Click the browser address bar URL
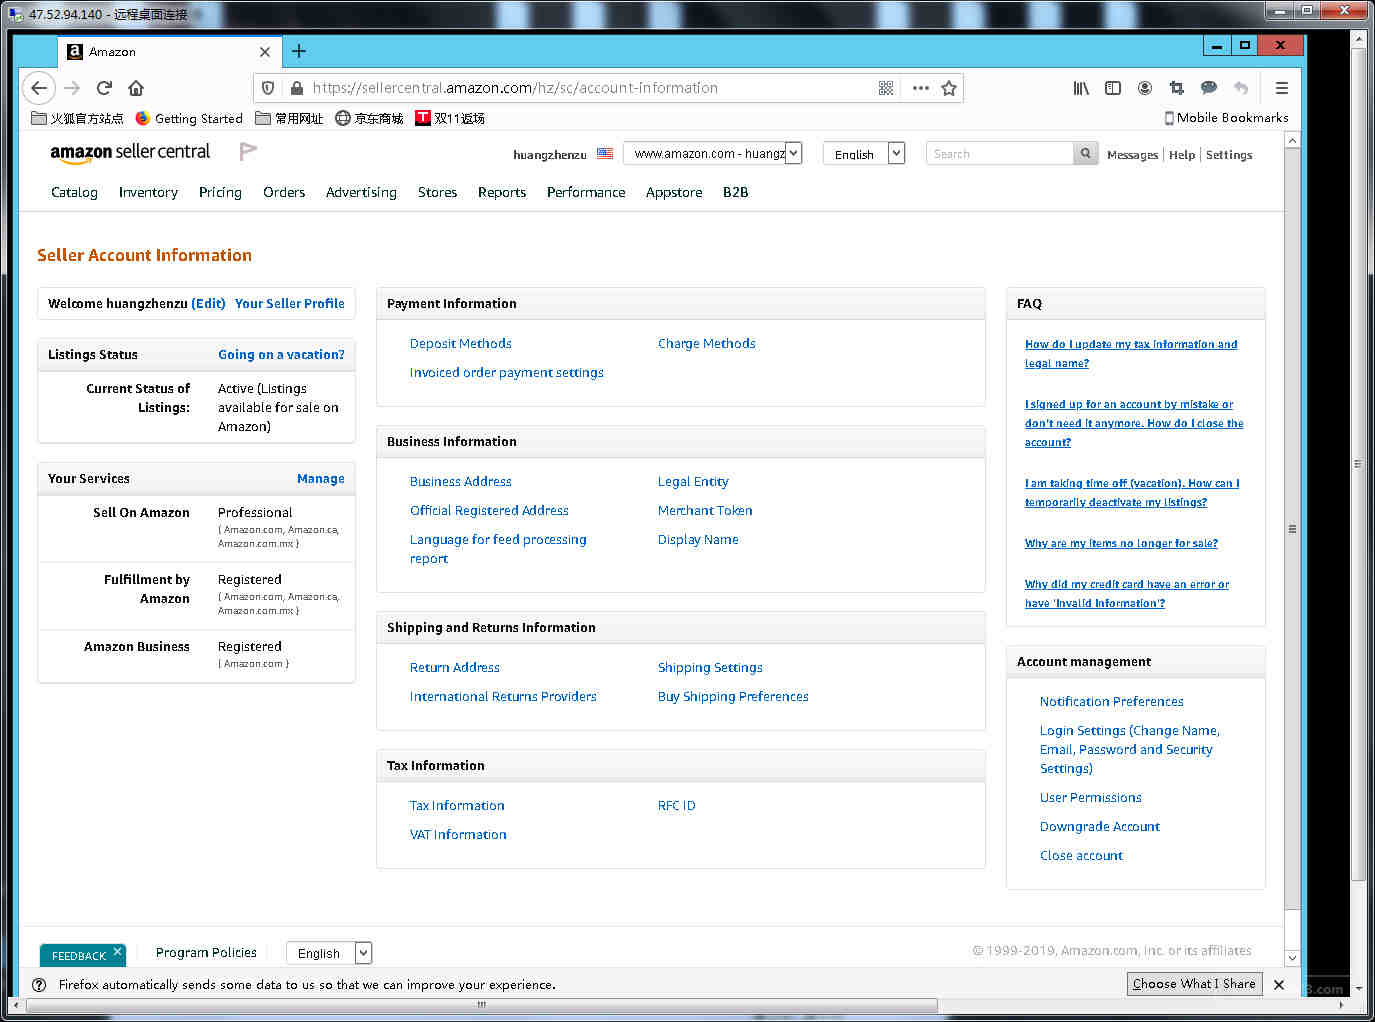The height and width of the screenshot is (1022, 1375). tap(515, 88)
